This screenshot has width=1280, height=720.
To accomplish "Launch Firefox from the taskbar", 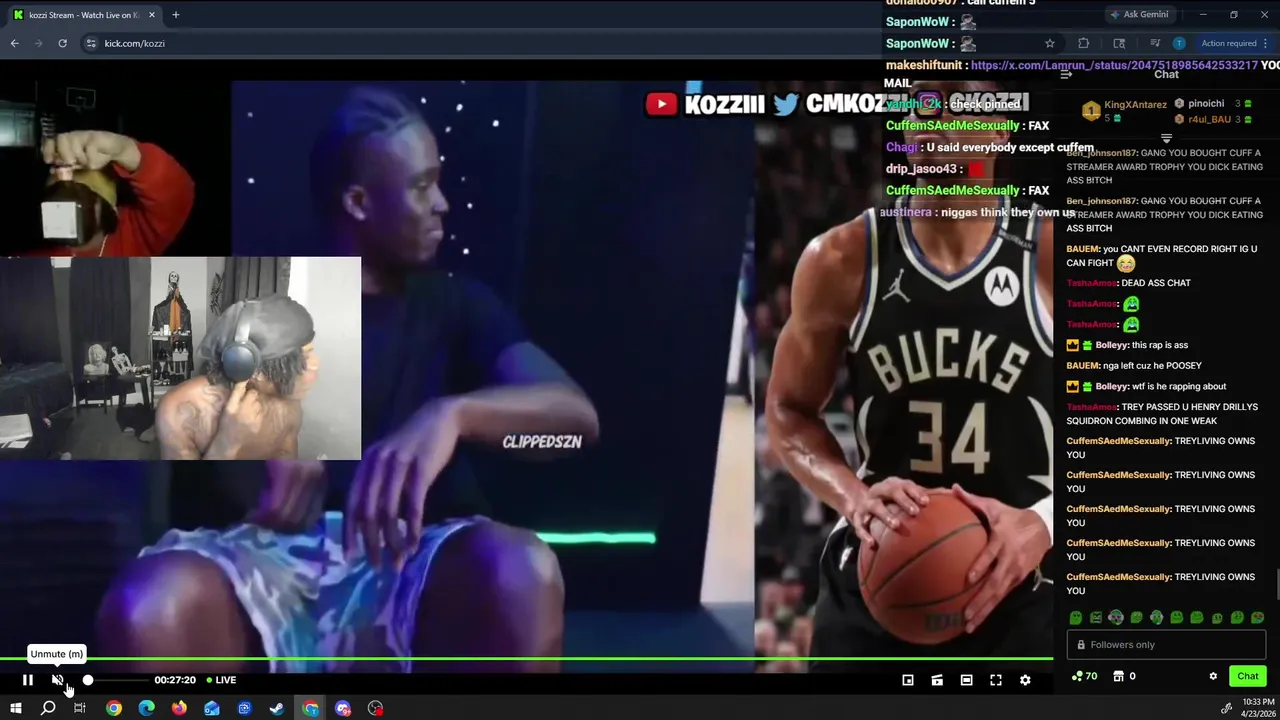I will (x=179, y=708).
